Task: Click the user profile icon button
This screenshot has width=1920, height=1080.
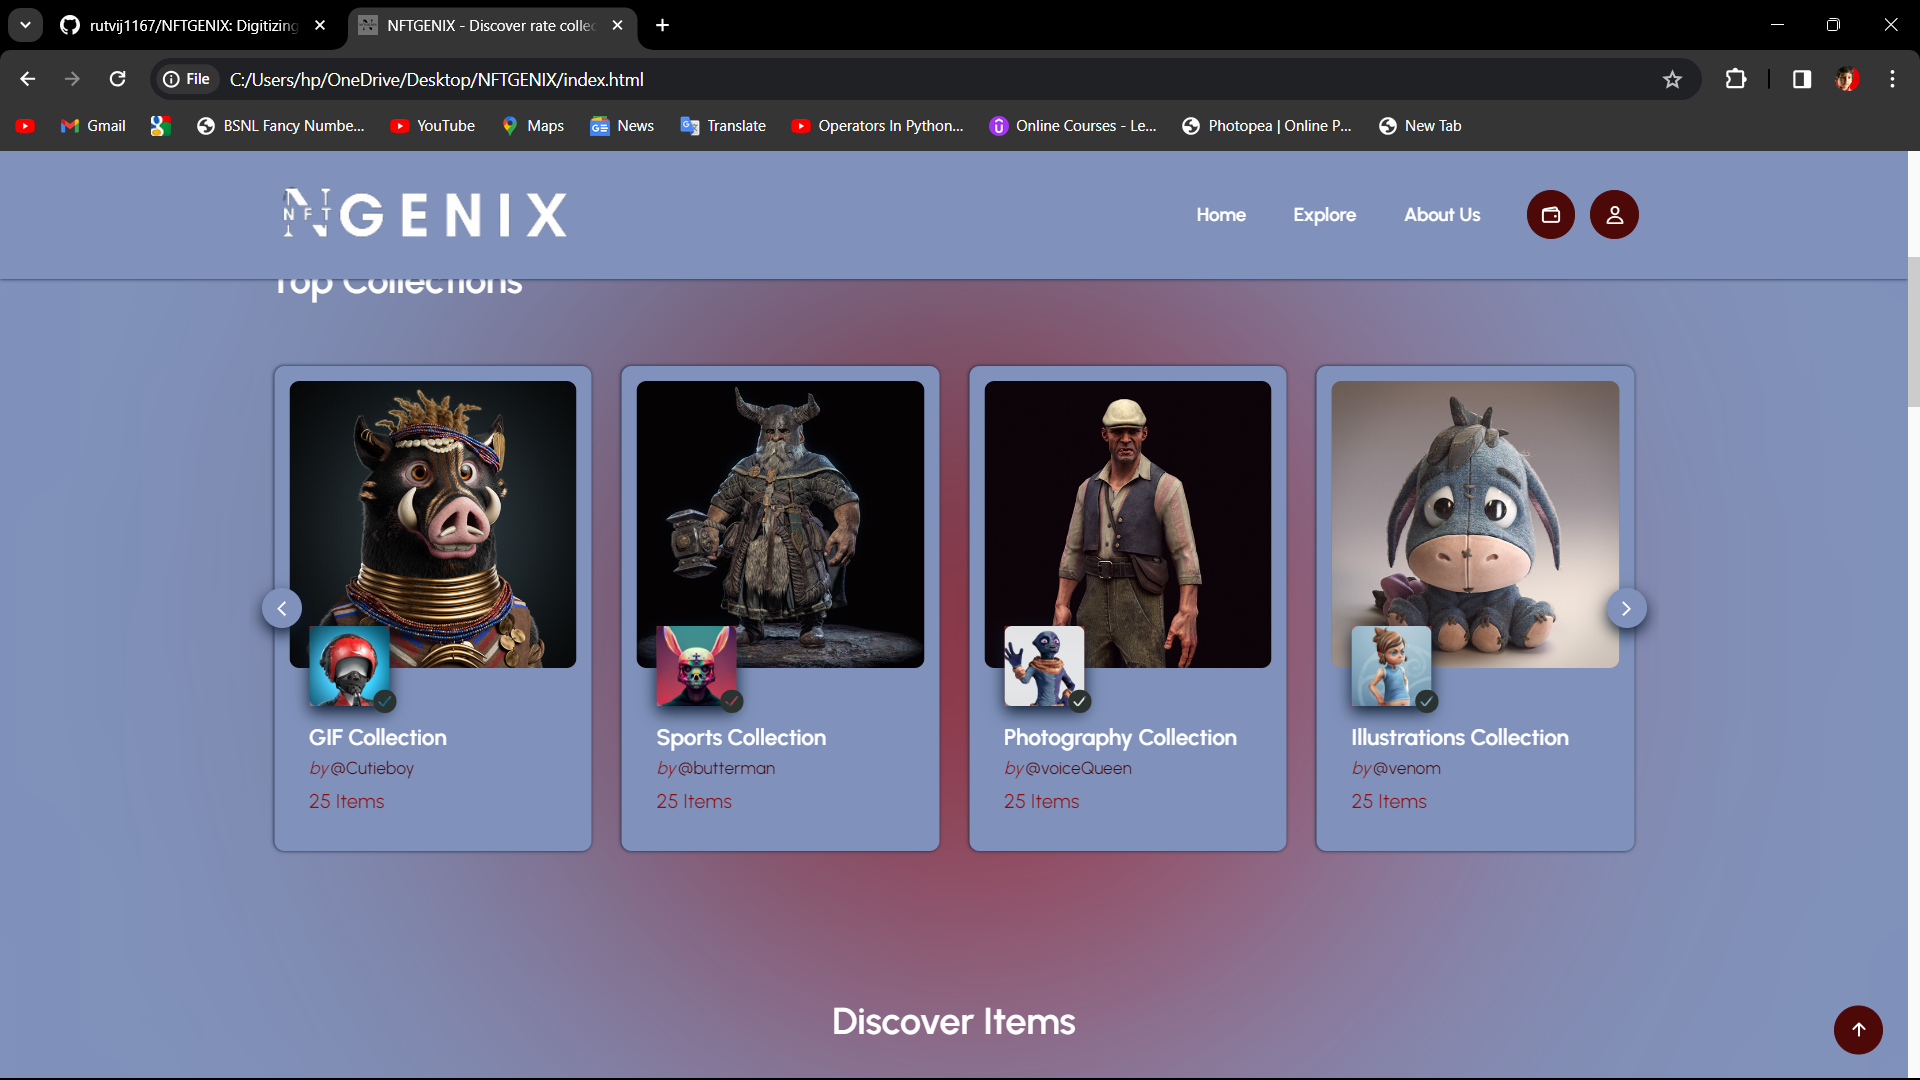Action: [1614, 215]
